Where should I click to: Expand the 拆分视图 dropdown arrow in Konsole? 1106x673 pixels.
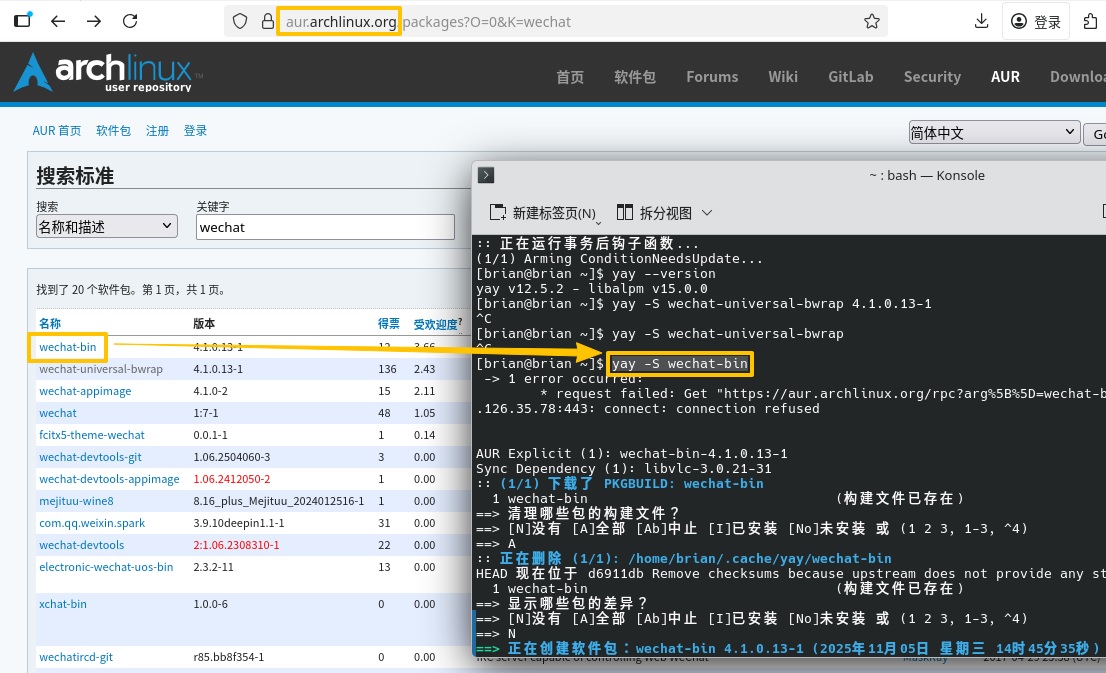[x=707, y=213]
